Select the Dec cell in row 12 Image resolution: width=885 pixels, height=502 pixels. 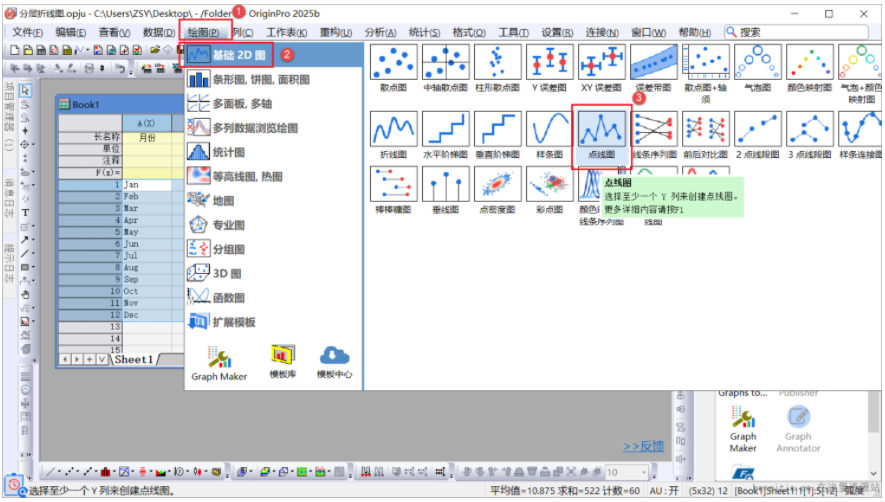click(x=147, y=315)
